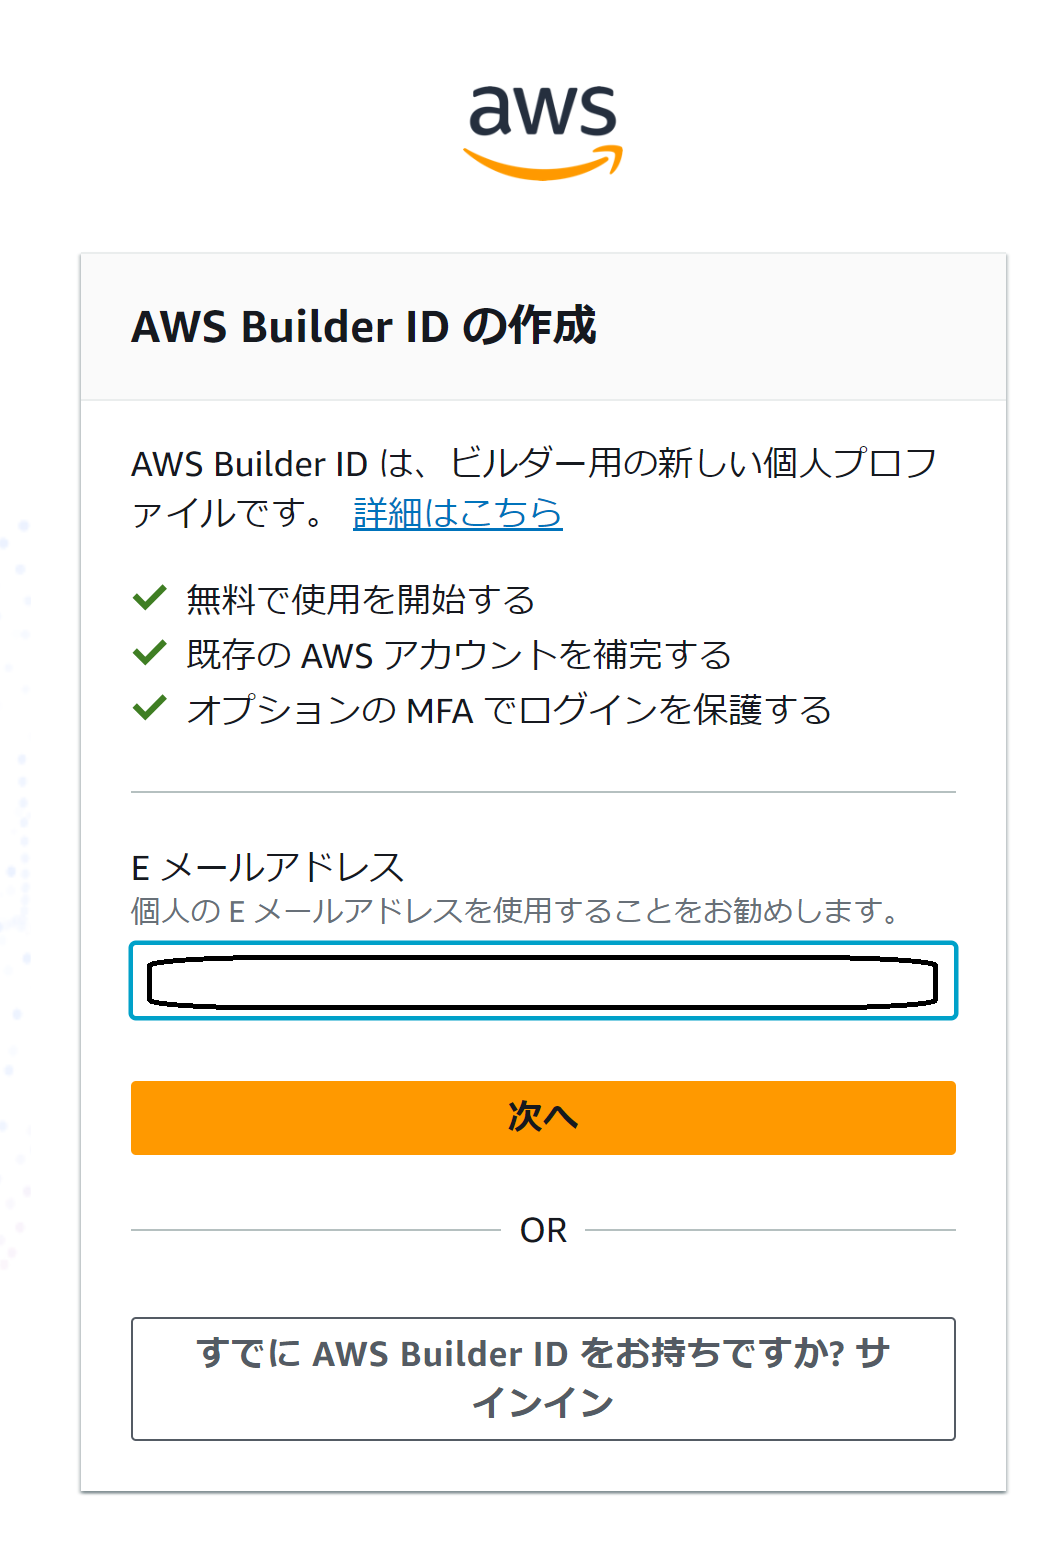Select the 無料で使用を開始する list item
The image size is (1049, 1541).
coord(360,599)
